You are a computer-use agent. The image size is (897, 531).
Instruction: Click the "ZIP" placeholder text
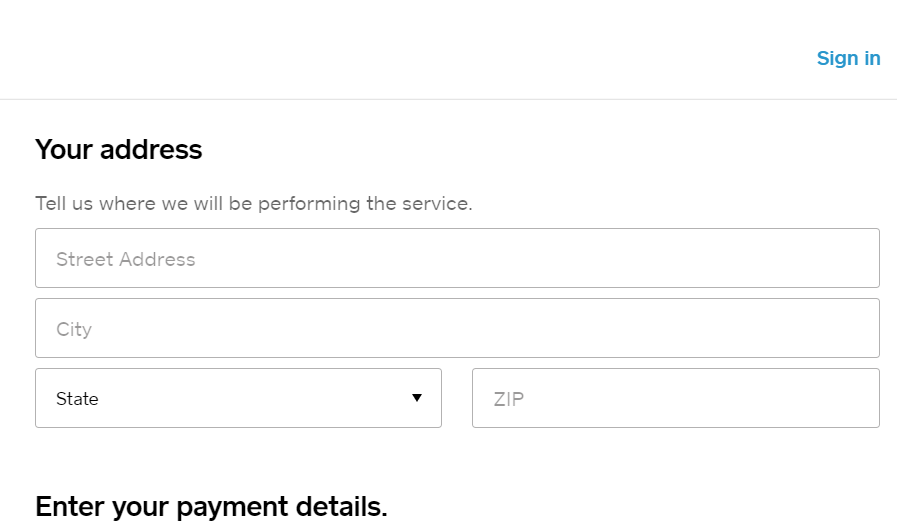(x=509, y=399)
